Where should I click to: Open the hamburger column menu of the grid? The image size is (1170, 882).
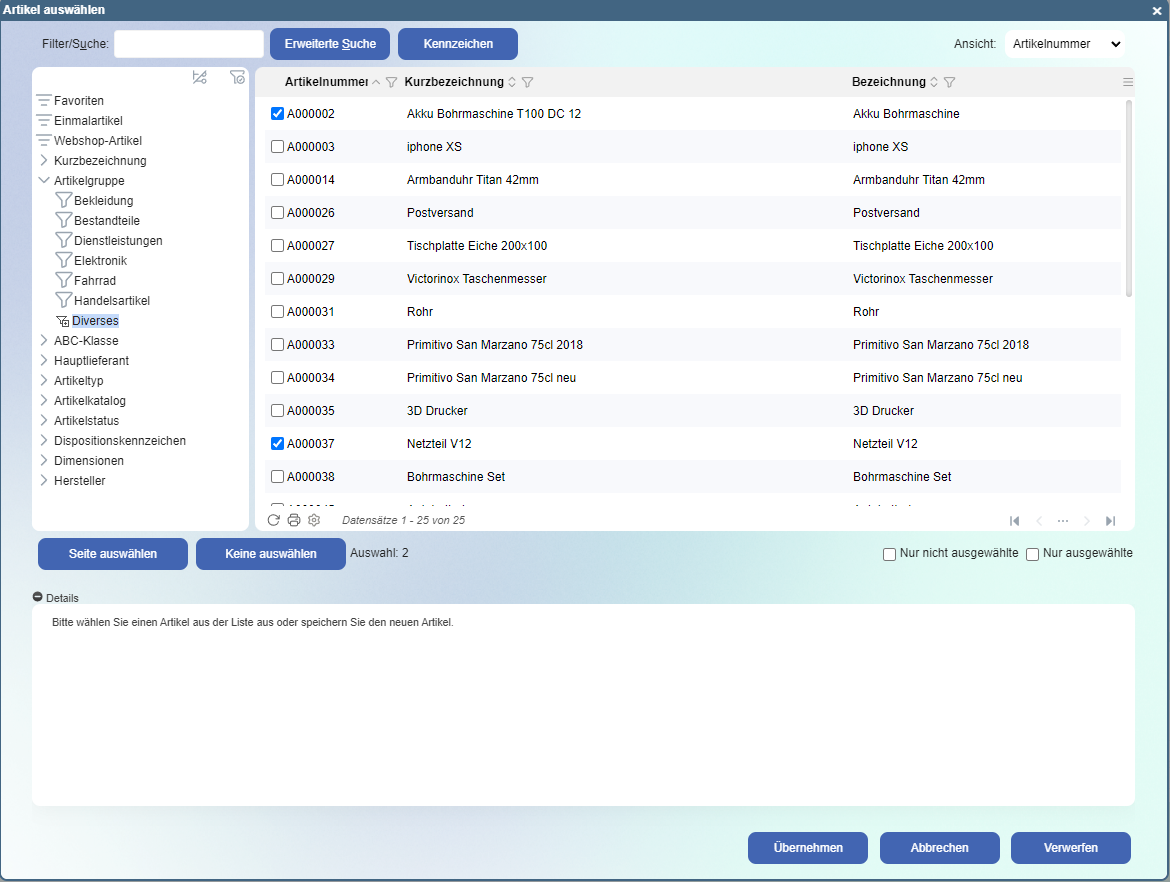coord(1128,82)
